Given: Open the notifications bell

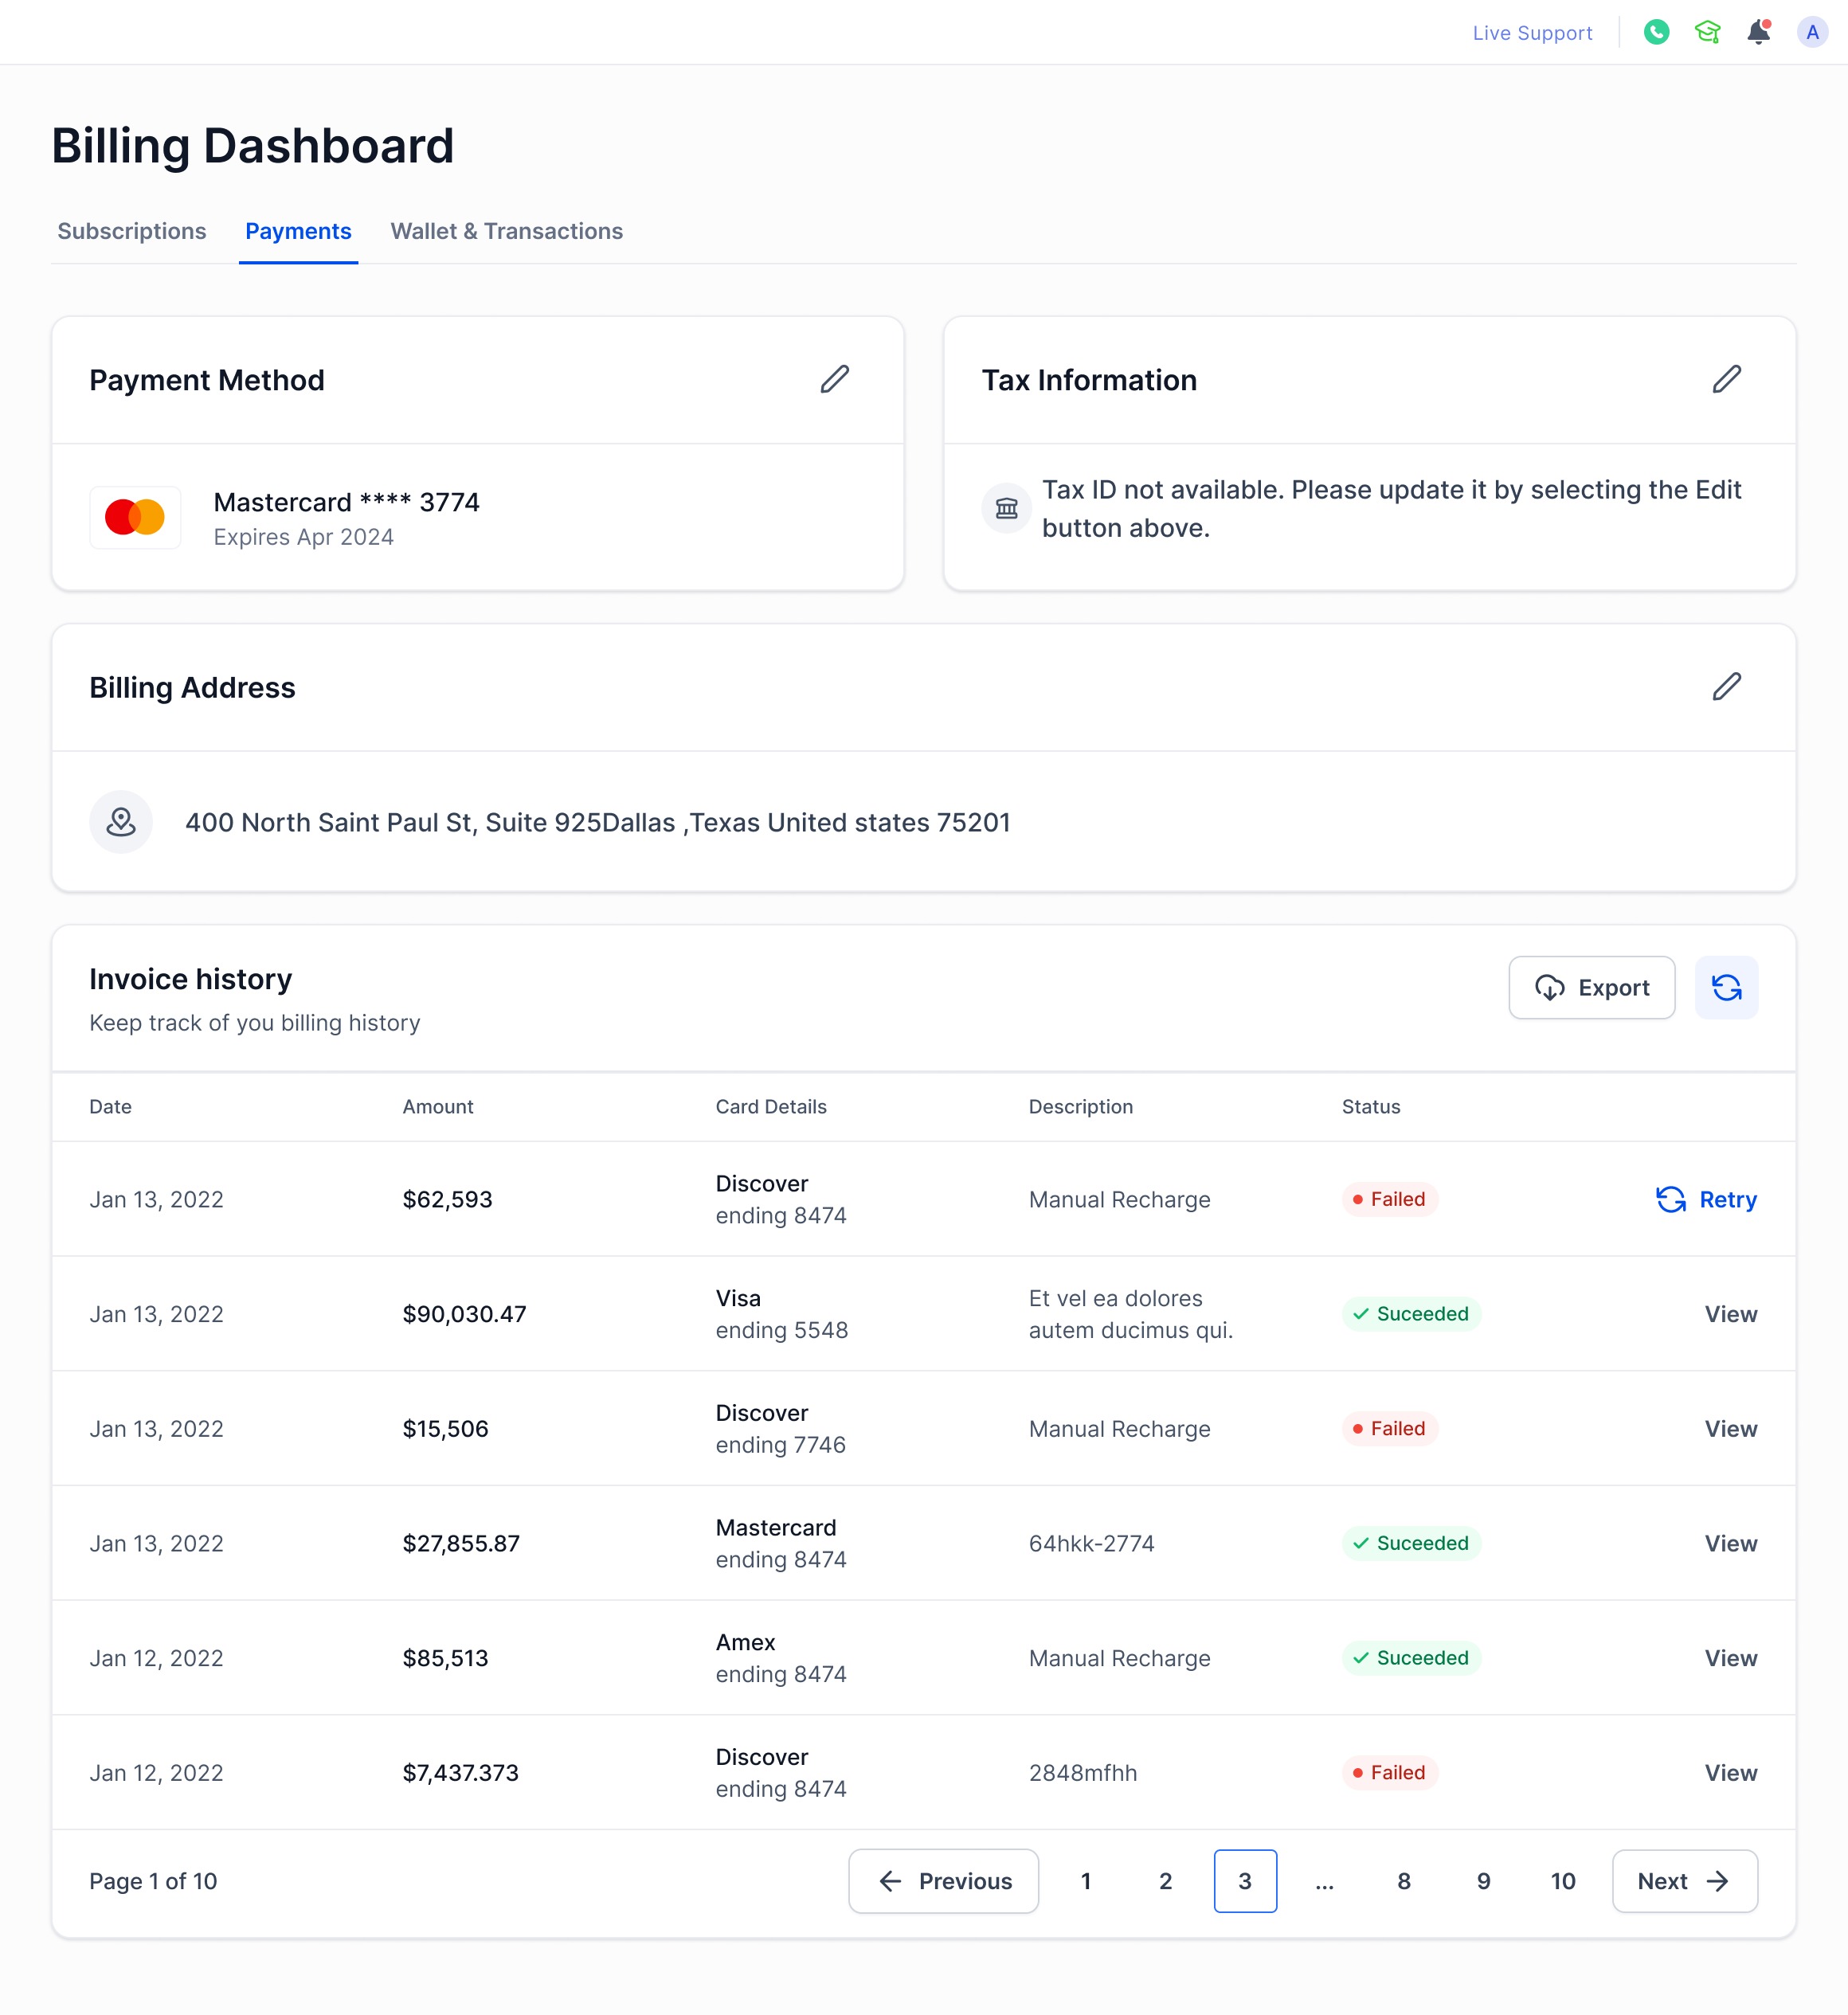Looking at the screenshot, I should 1758,32.
